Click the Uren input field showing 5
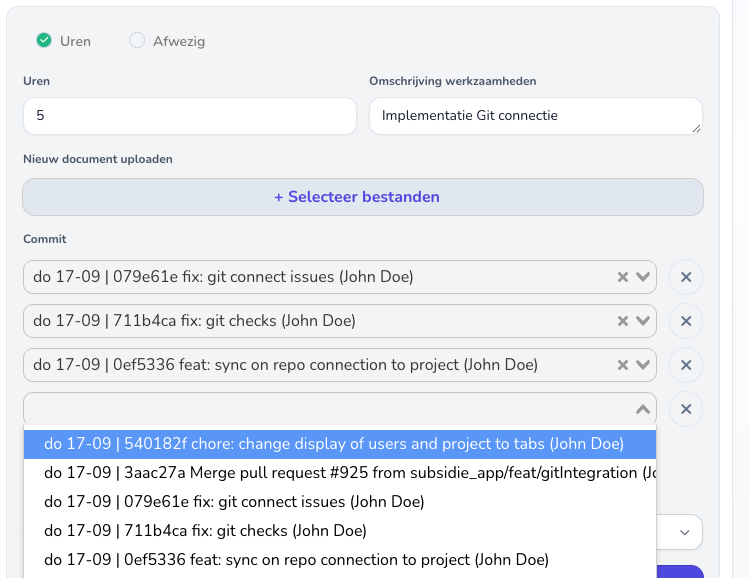This screenshot has width=749, height=578. coord(190,116)
